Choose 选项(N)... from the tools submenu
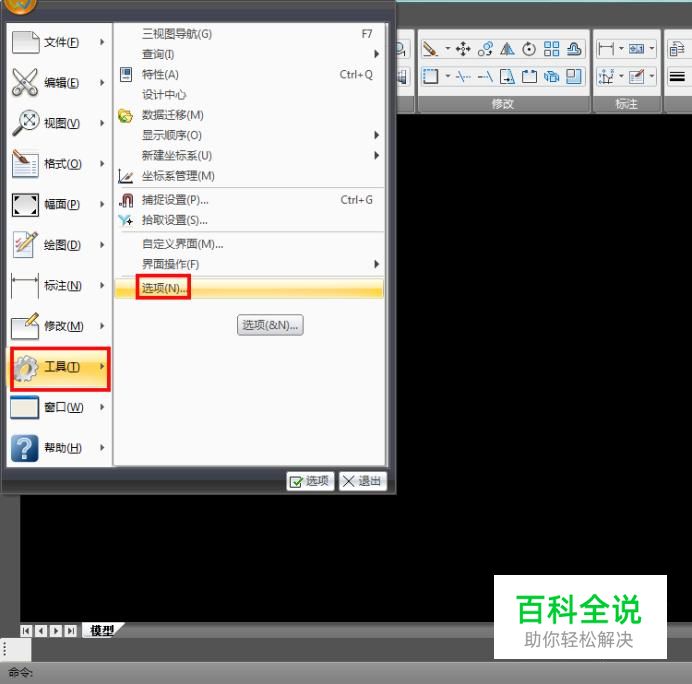This screenshot has height=684, width=692. click(x=249, y=288)
